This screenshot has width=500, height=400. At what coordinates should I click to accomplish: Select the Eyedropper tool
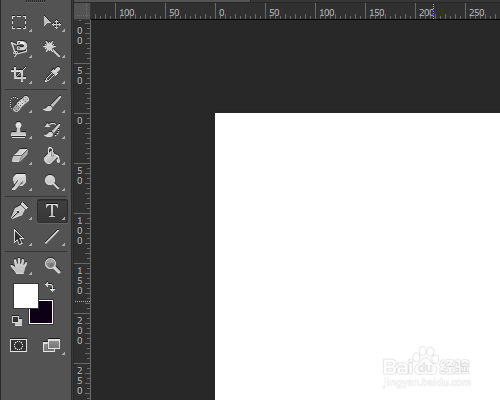click(52, 74)
